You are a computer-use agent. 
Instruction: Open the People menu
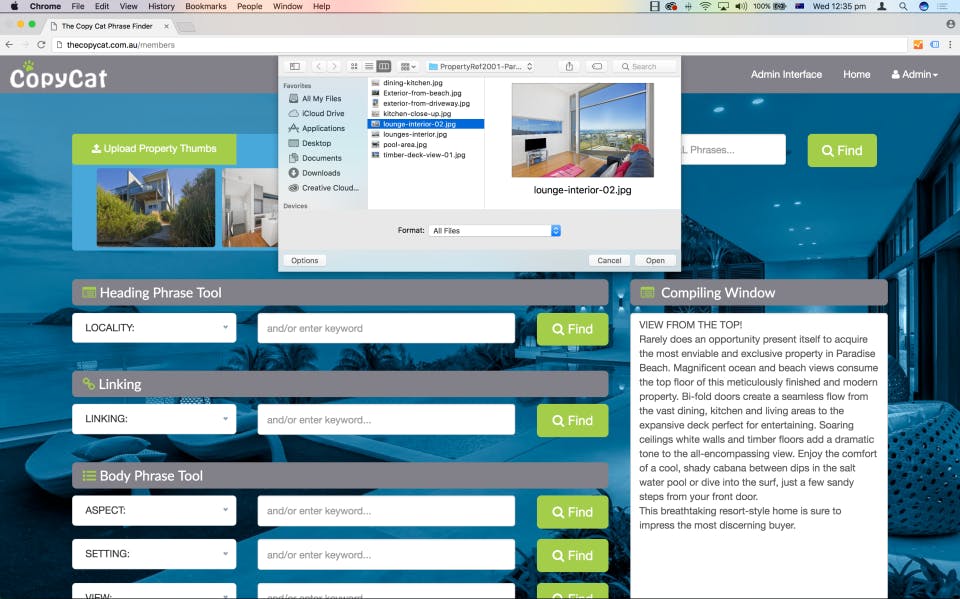249,6
